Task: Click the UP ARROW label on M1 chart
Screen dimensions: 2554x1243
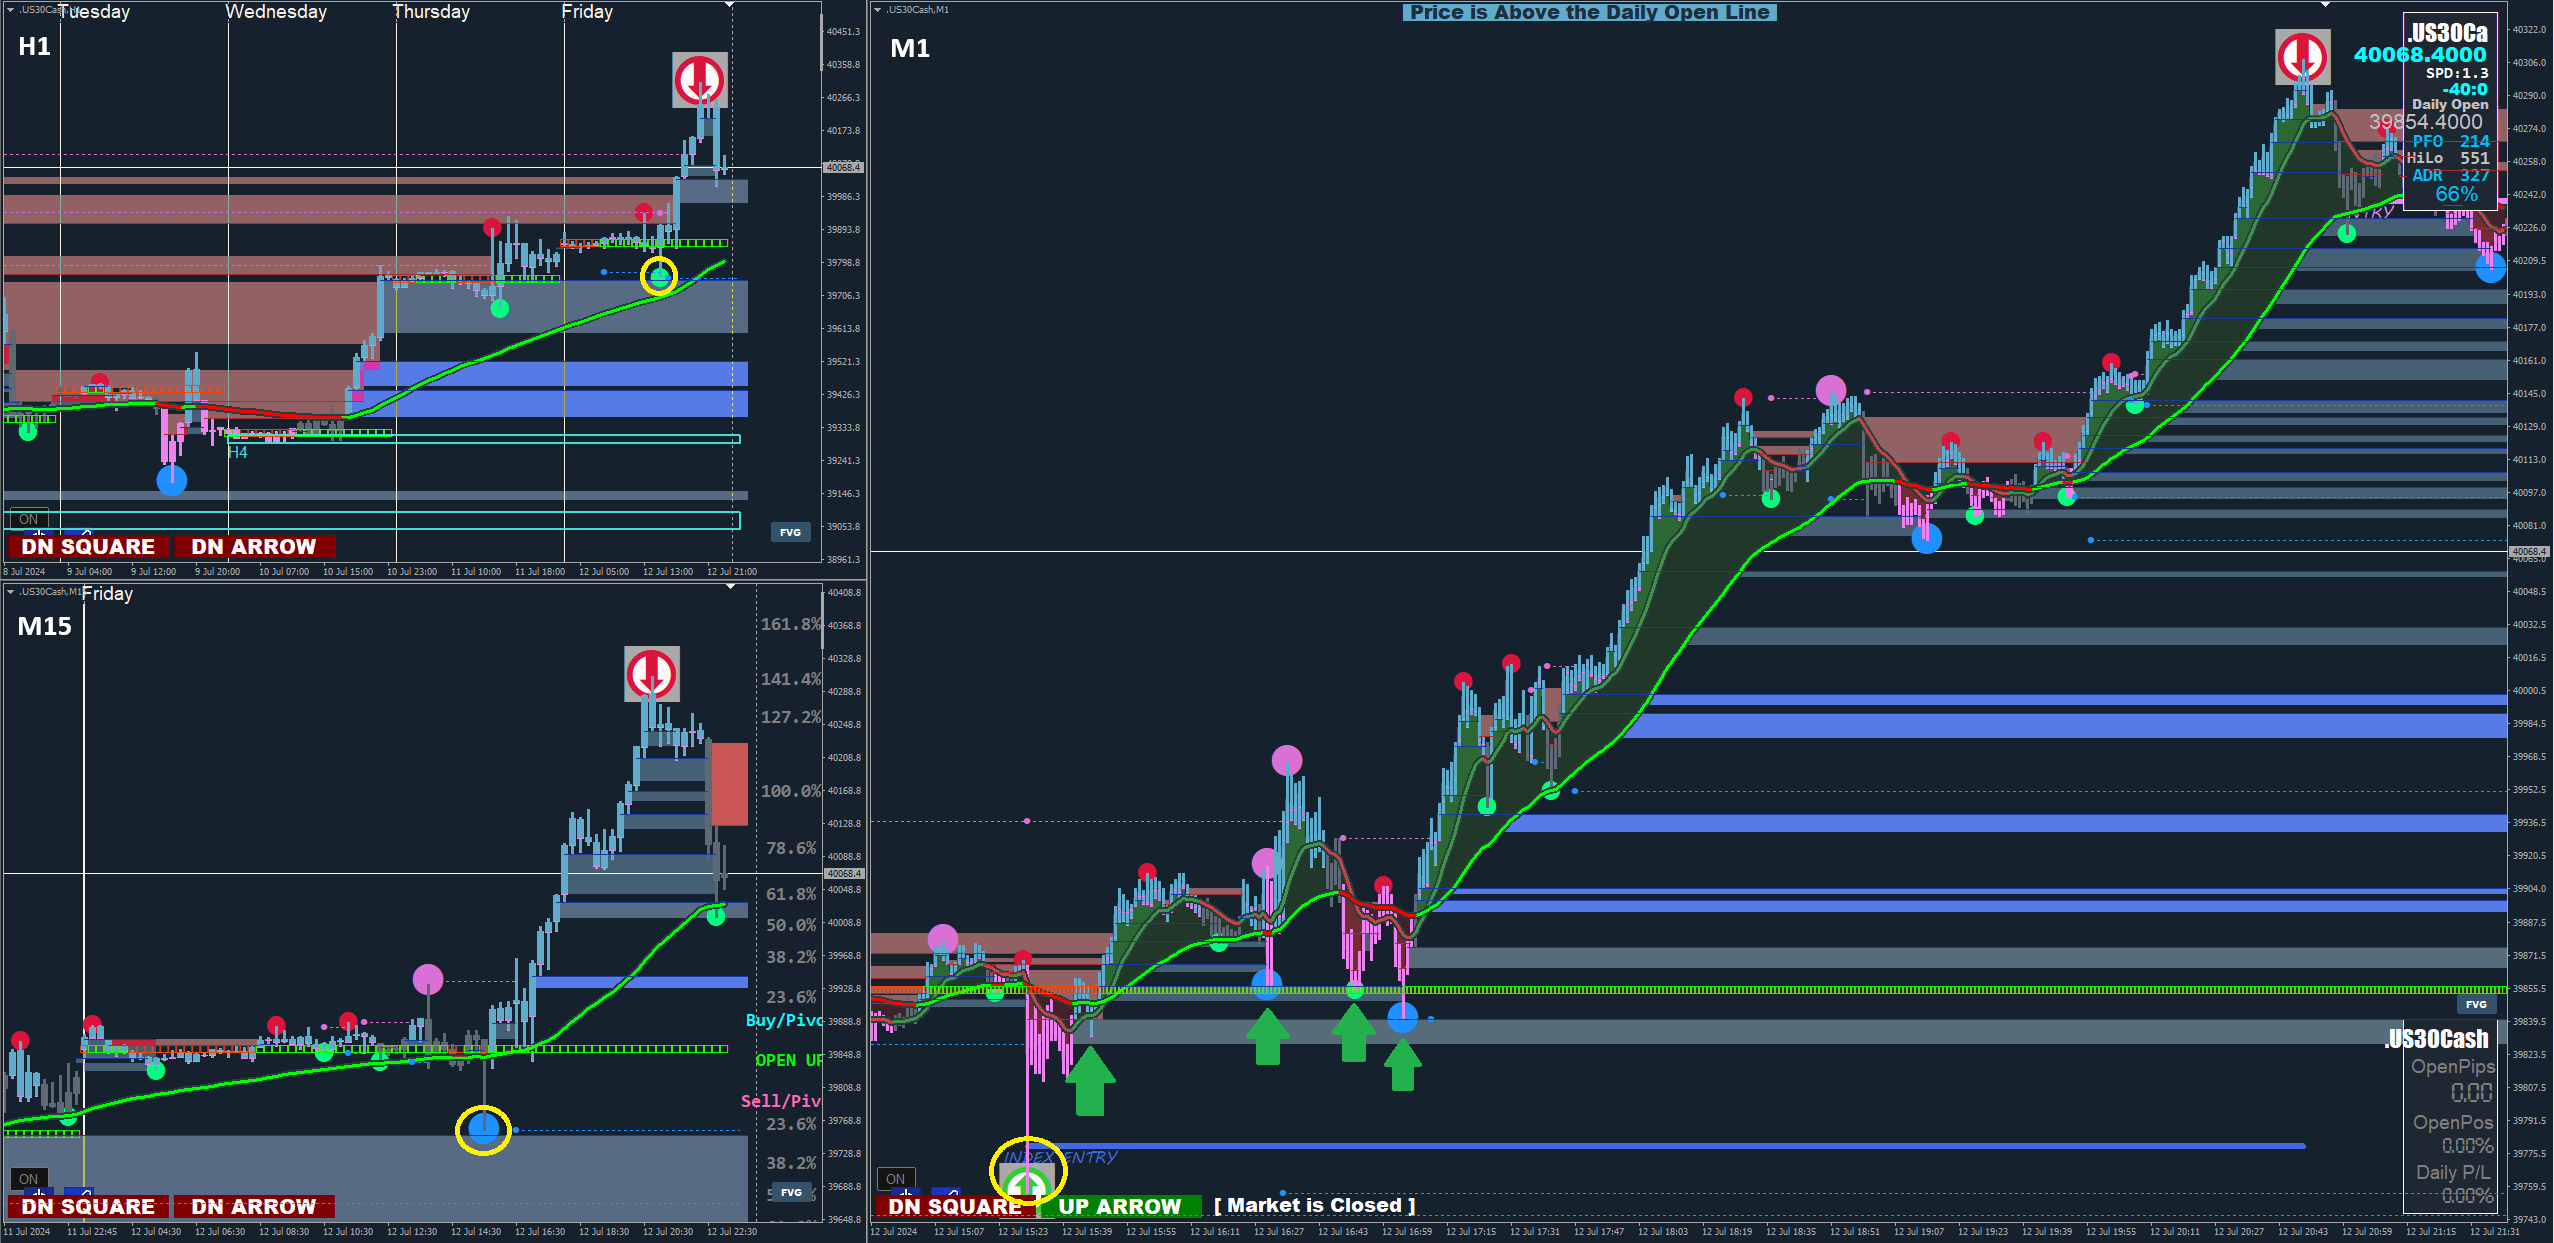Action: pyautogui.click(x=1119, y=1207)
